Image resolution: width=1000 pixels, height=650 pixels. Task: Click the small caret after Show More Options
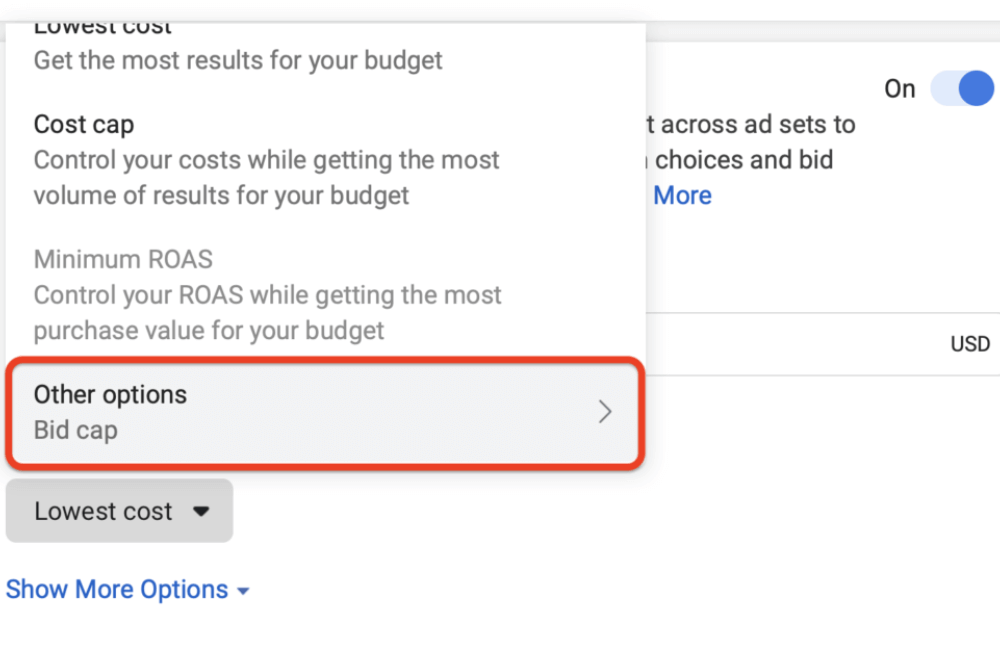[243, 591]
